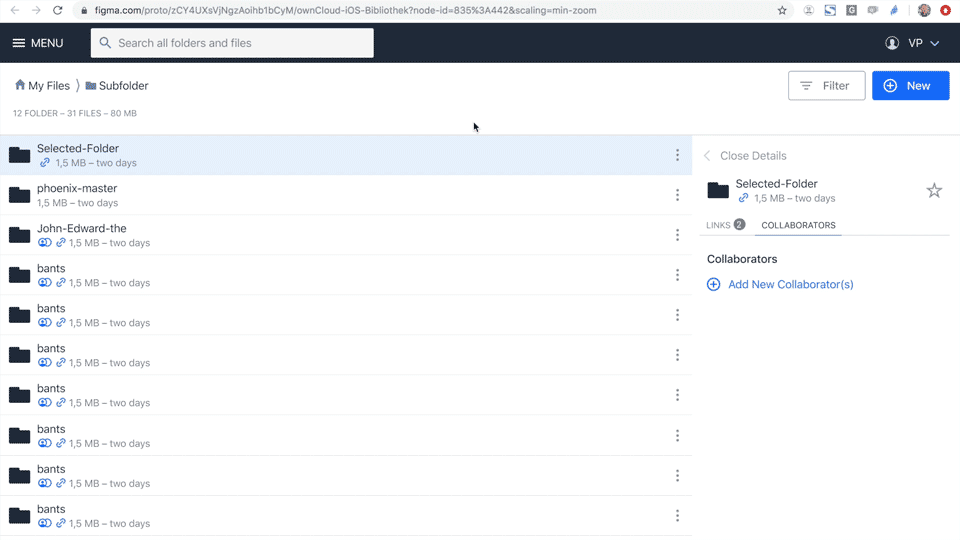
Task: Click the search magnifier icon
Action: point(105,43)
